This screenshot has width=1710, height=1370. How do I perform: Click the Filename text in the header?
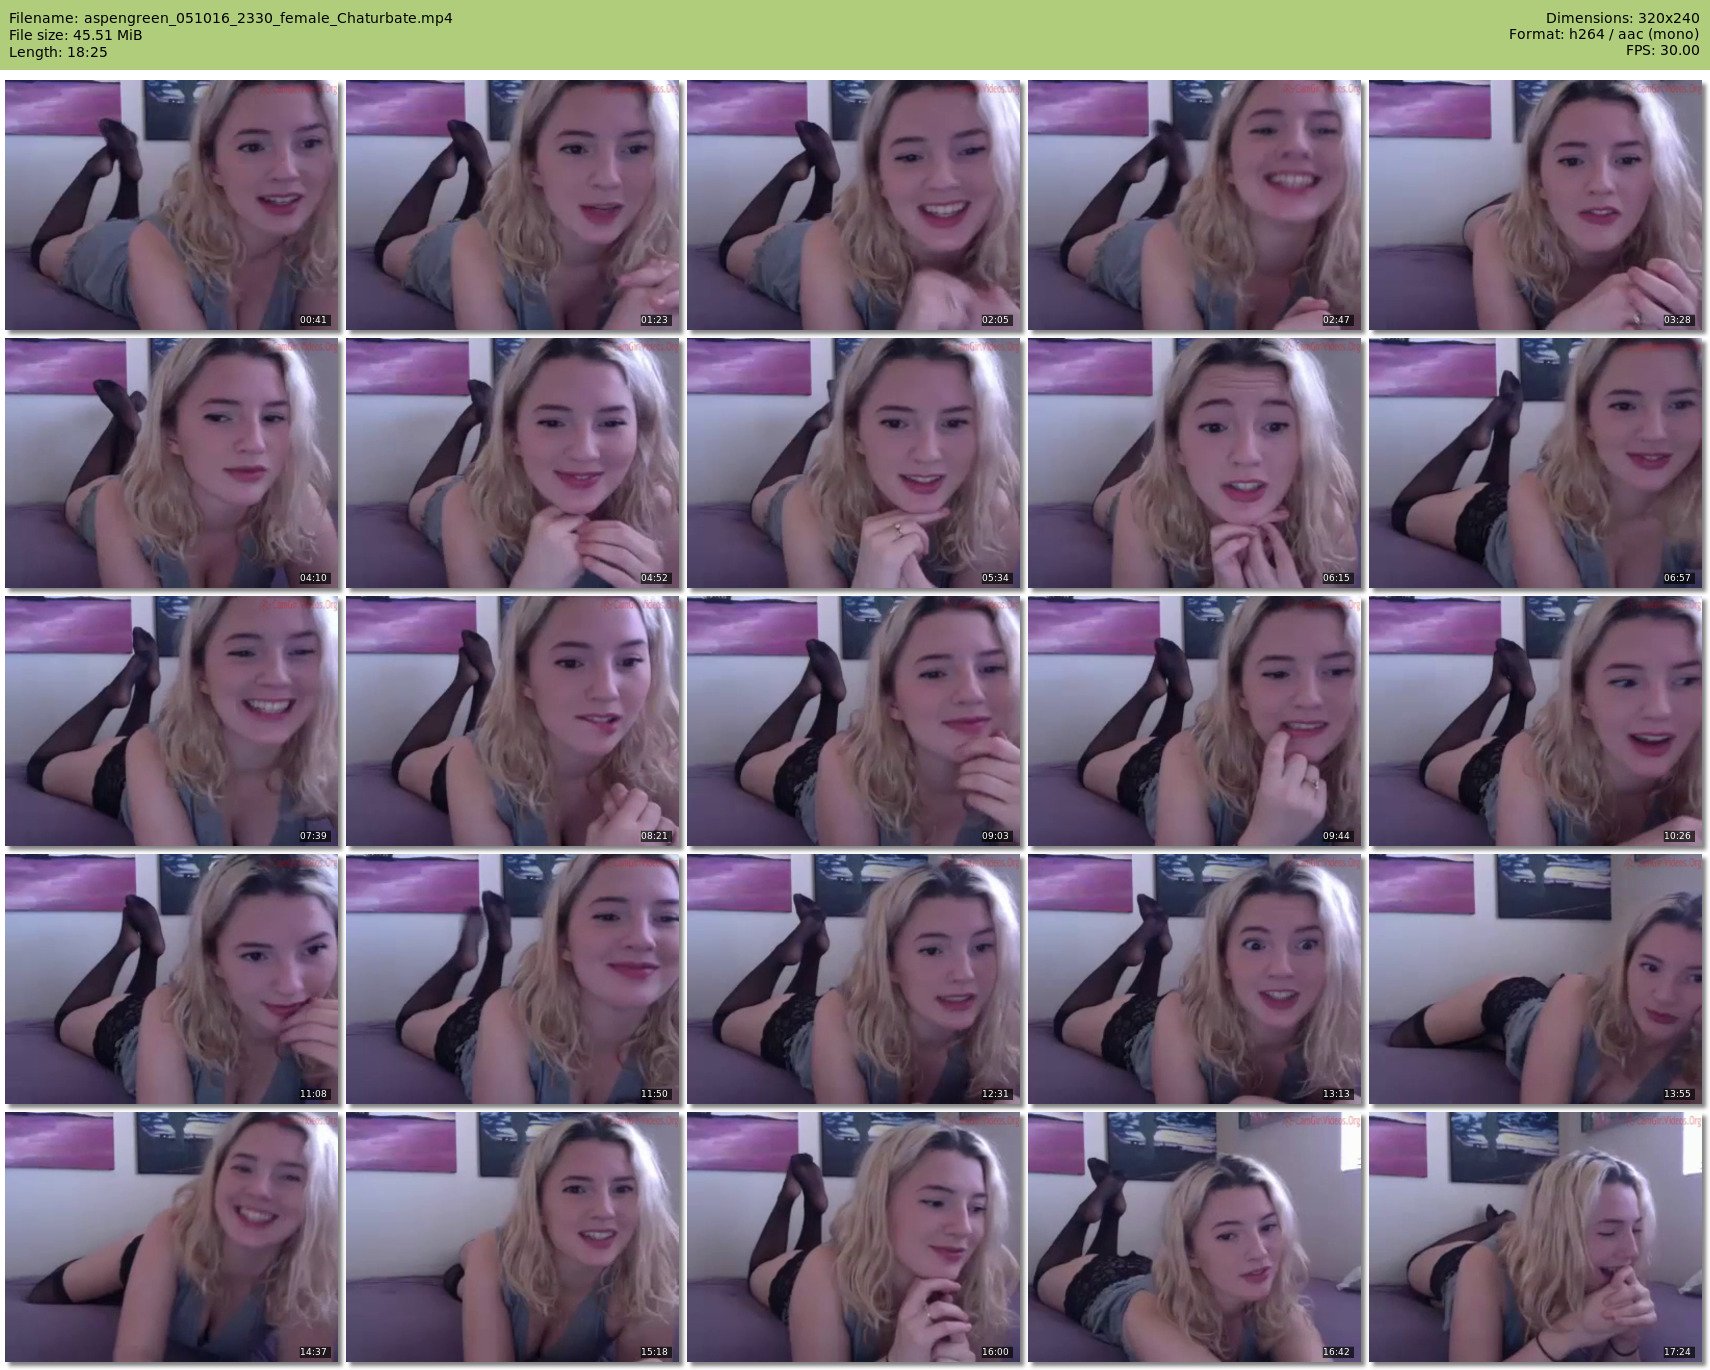(x=230, y=18)
